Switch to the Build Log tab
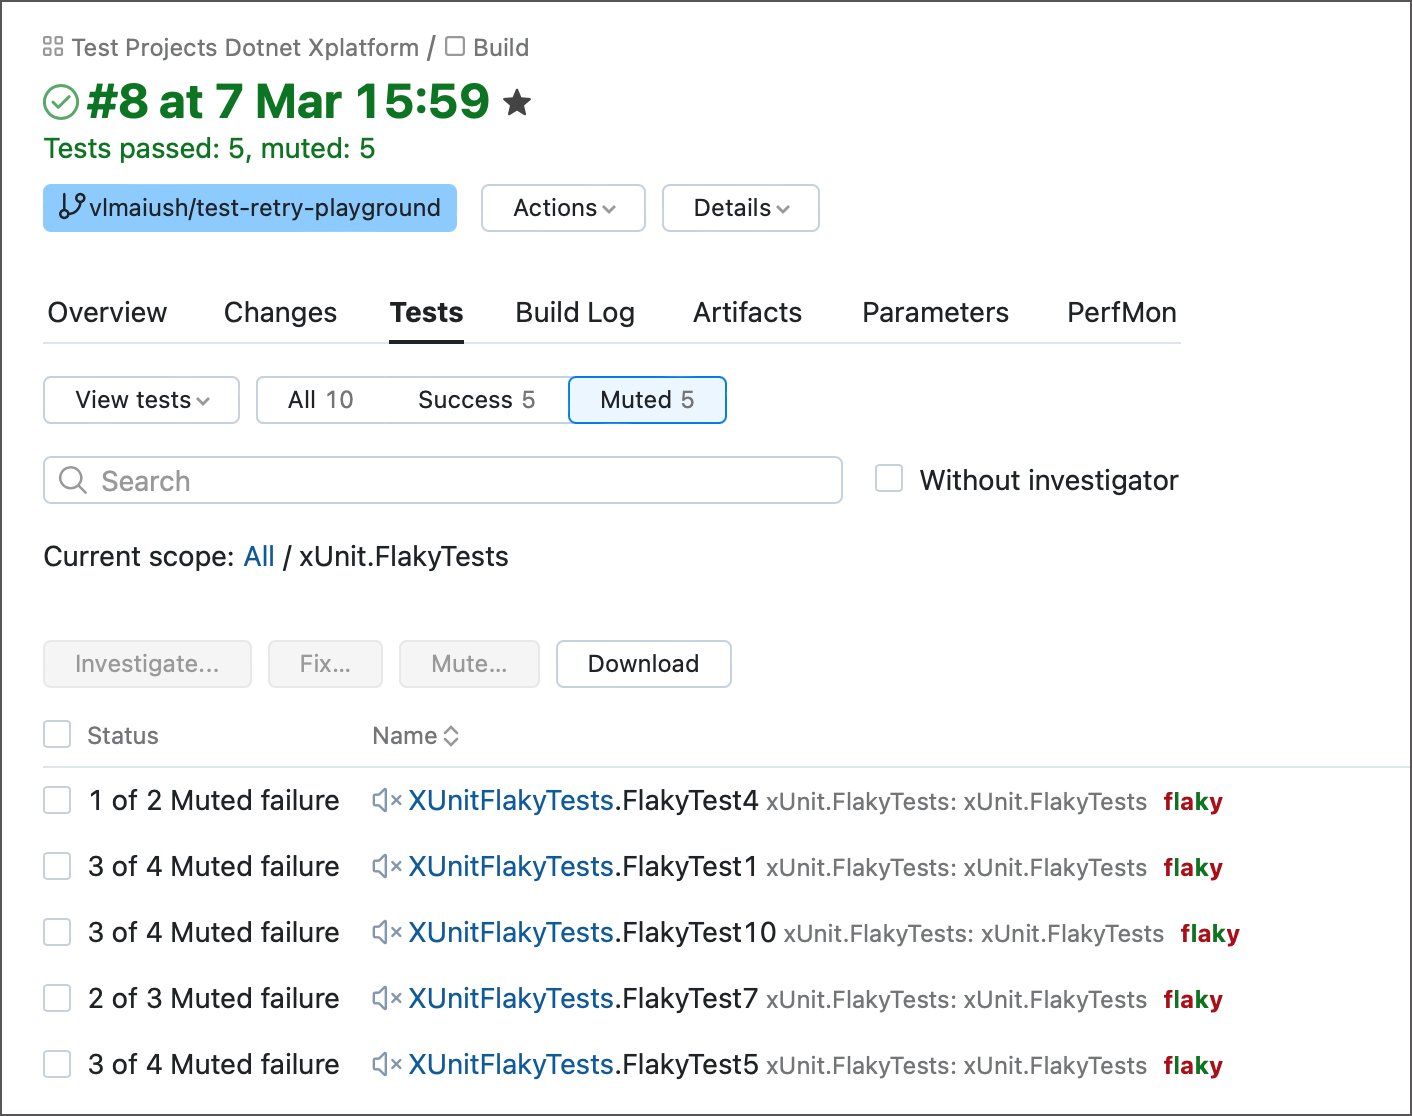This screenshot has height=1116, width=1412. pyautogui.click(x=575, y=313)
